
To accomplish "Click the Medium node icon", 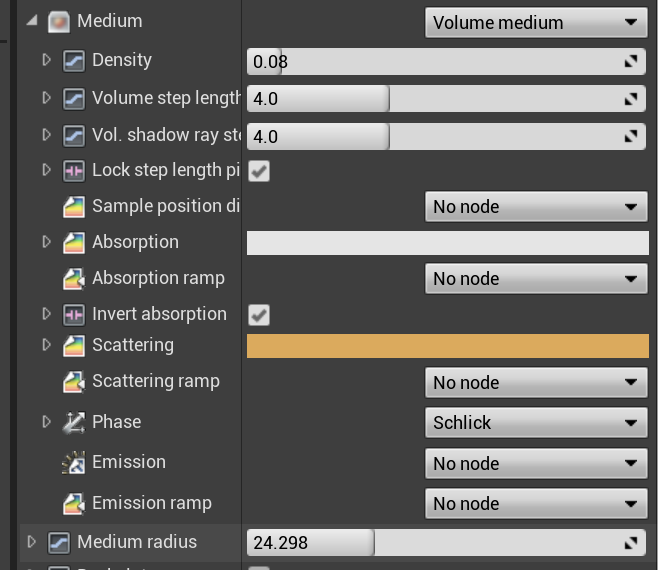I will (59, 21).
